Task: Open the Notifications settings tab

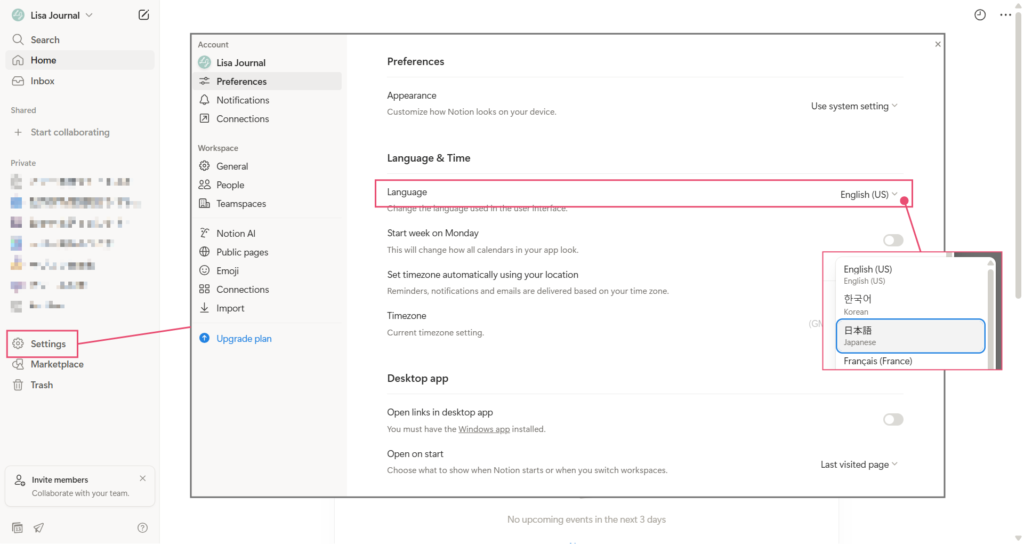Action: click(x=268, y=100)
